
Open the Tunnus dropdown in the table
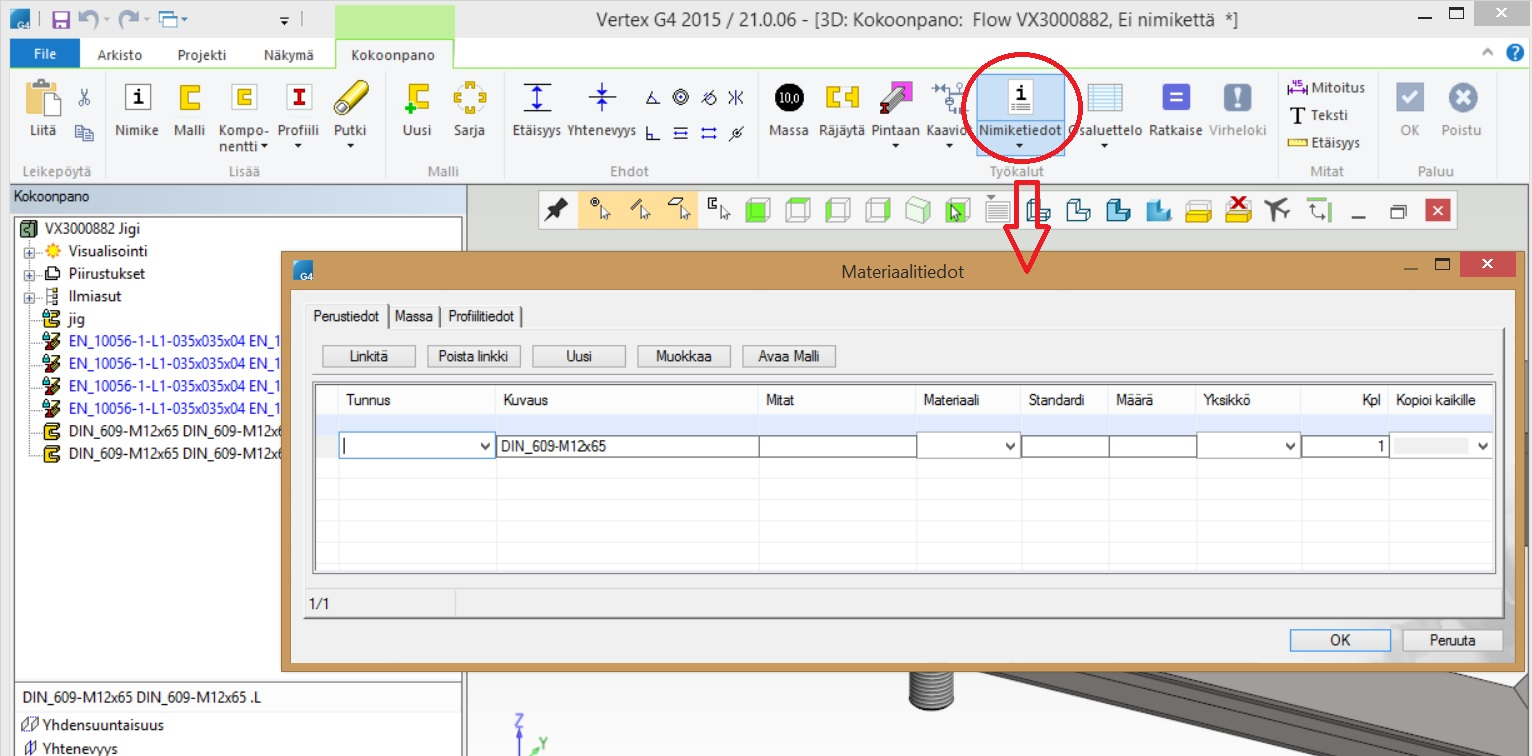[486, 447]
